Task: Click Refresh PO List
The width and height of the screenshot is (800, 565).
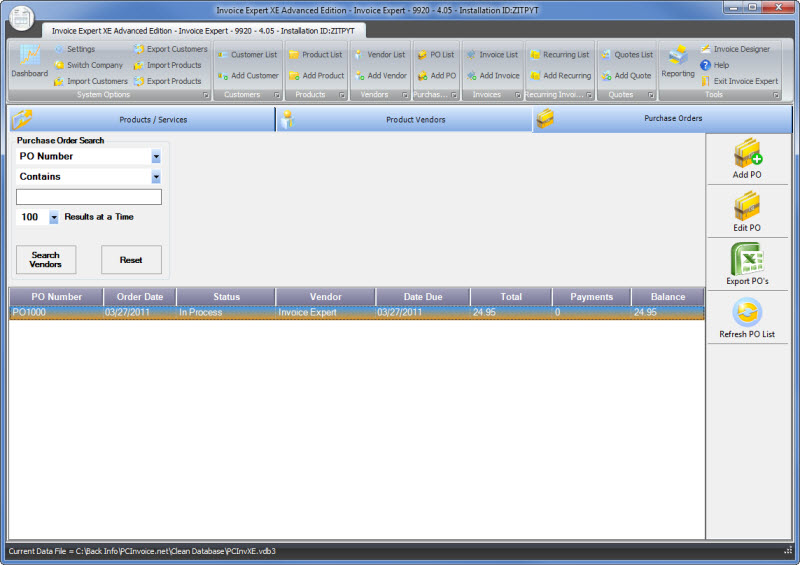Action: [747, 318]
